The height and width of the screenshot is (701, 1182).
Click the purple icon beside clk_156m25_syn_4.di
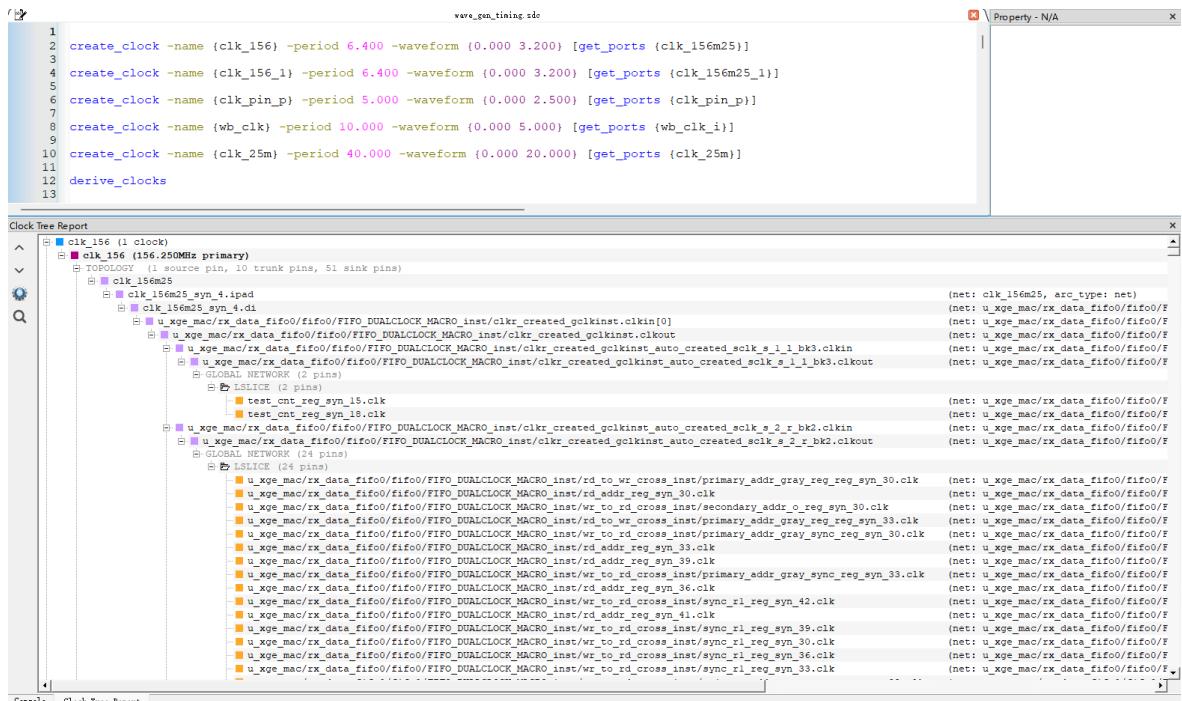(x=134, y=308)
